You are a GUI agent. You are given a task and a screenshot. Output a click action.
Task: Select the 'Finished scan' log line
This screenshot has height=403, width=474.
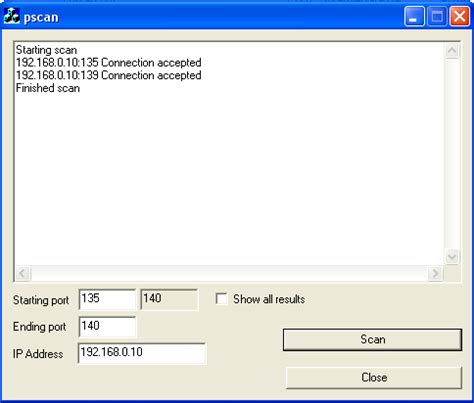48,88
